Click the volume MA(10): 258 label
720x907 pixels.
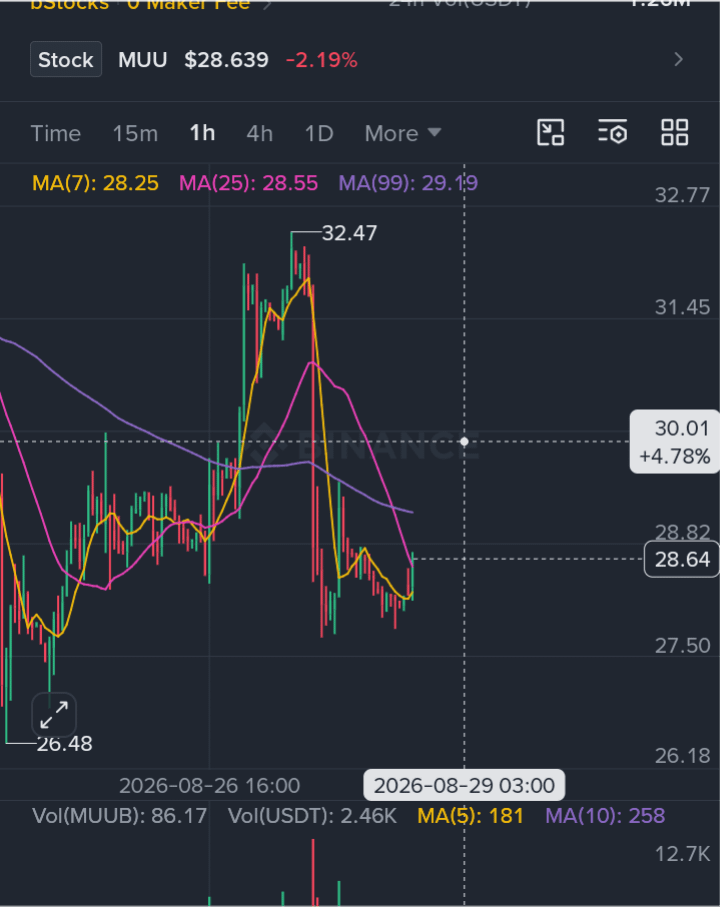click(x=605, y=816)
